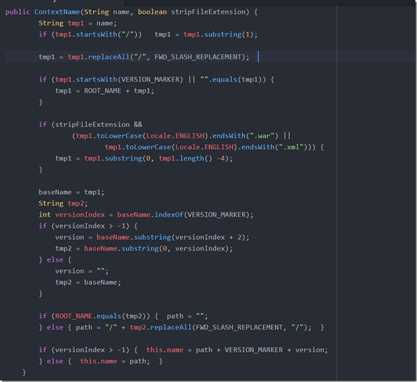Image resolution: width=417 pixels, height=382 pixels.
Task: Click 'FWD_SLASH_REPLACEMENT' in the tmp2.replaceAll line
Action: pos(238,327)
